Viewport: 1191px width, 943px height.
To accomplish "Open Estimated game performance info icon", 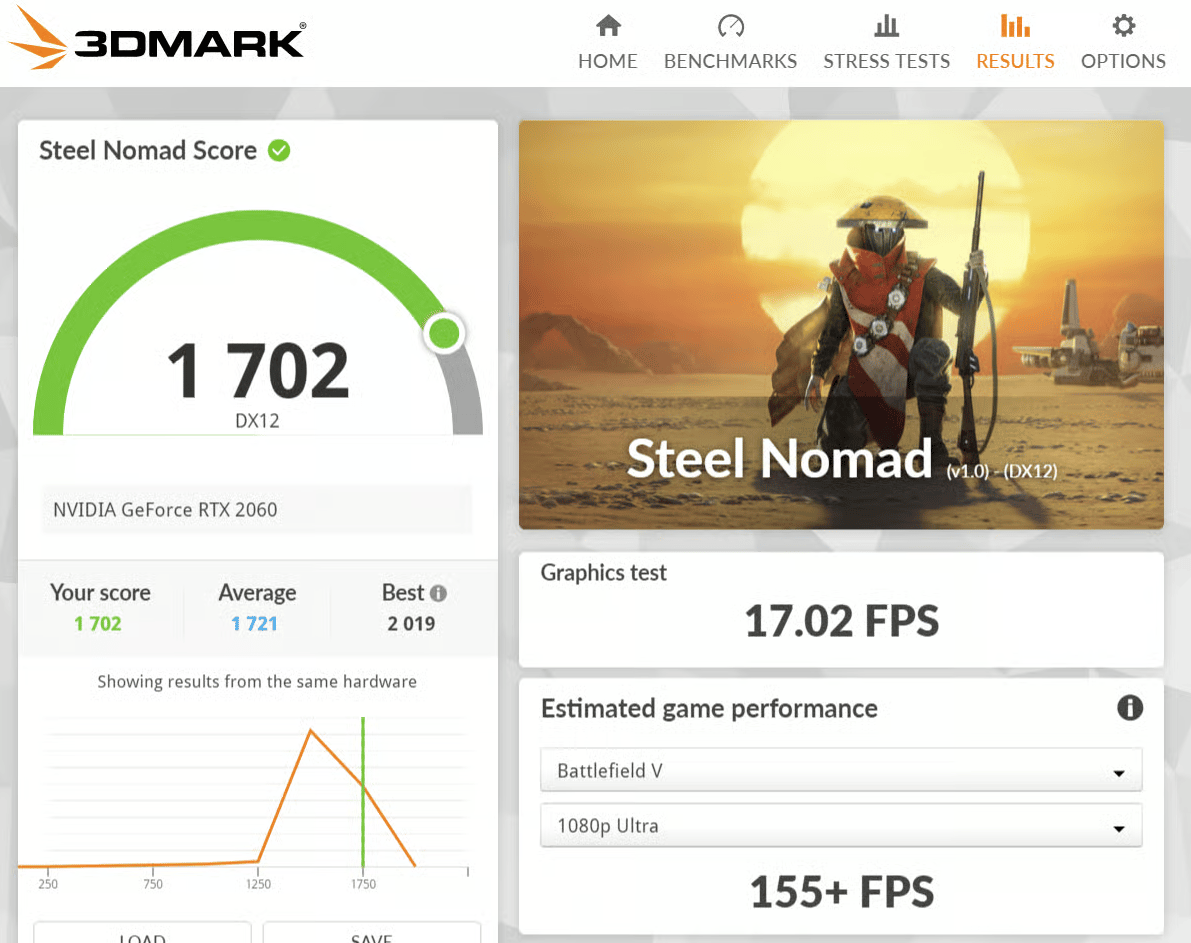I will pyautogui.click(x=1129, y=707).
